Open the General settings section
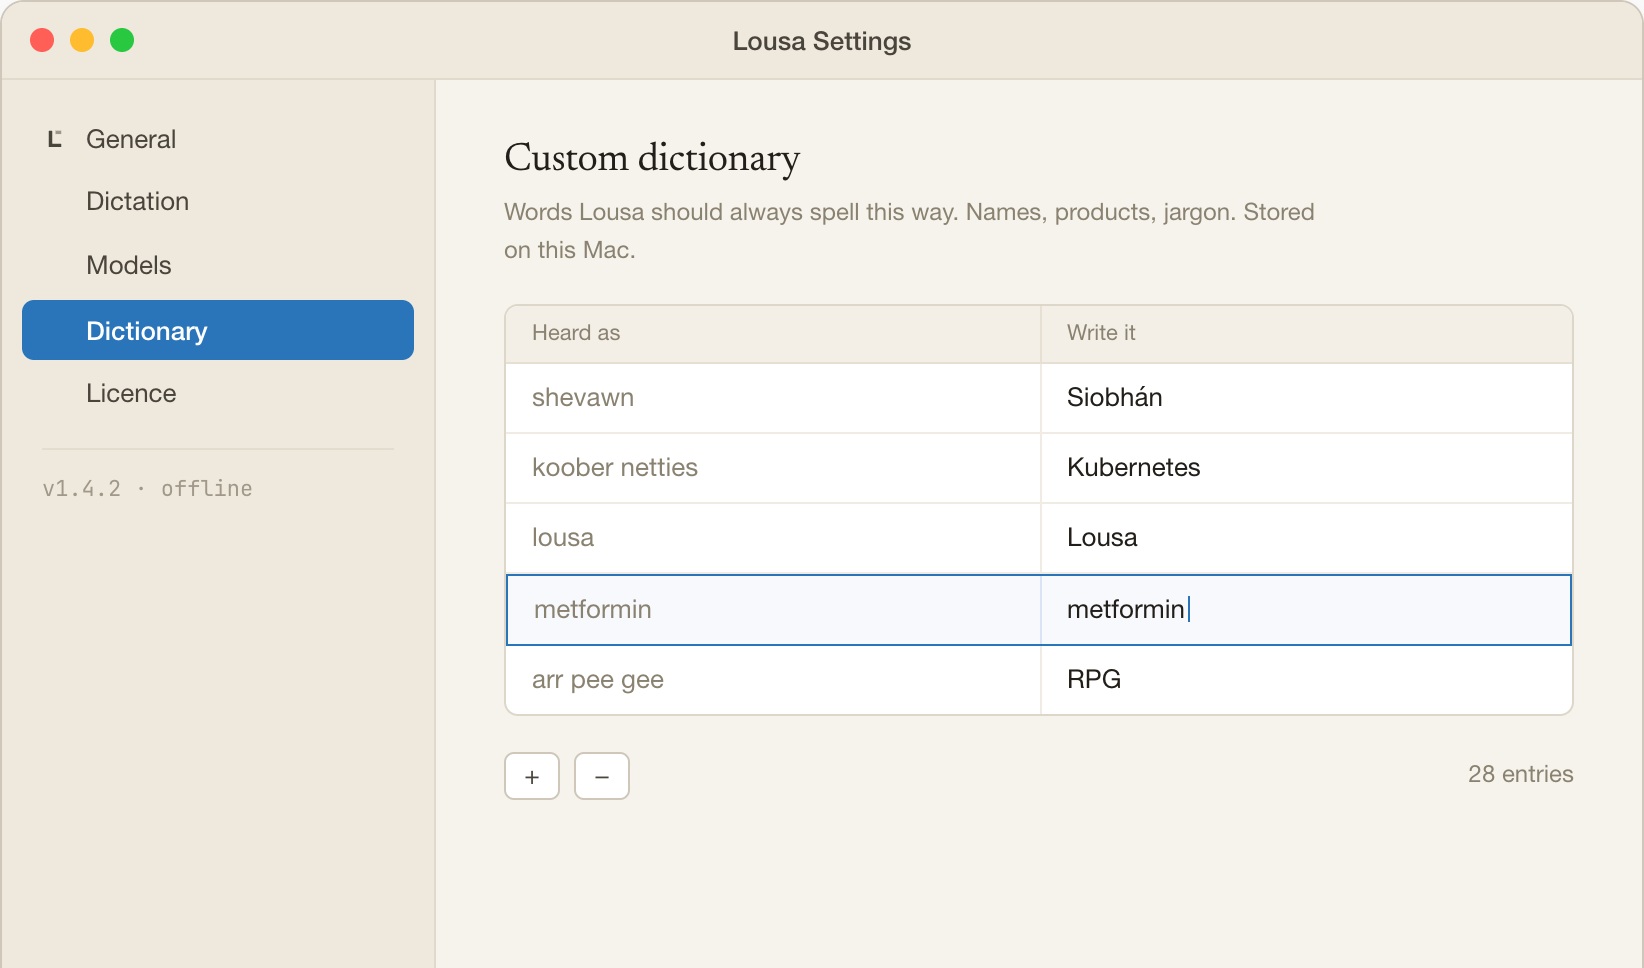 pos(218,139)
